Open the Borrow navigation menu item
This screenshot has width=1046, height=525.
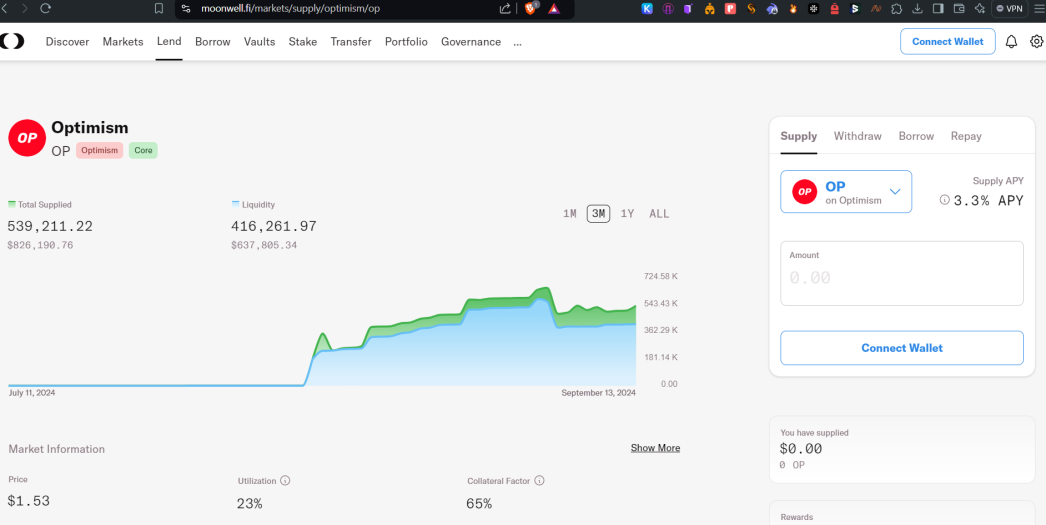213,41
